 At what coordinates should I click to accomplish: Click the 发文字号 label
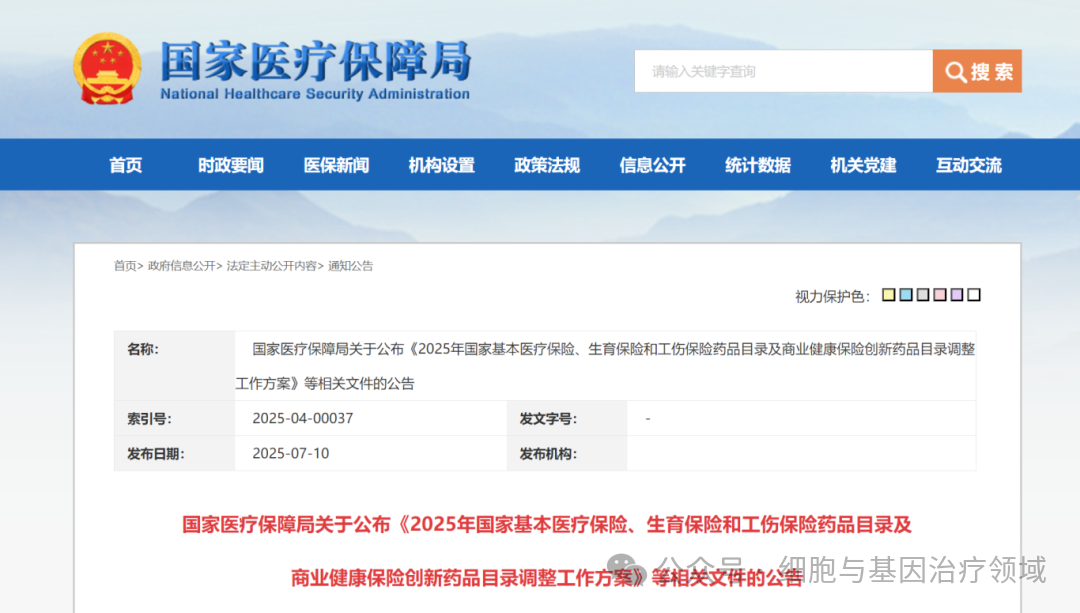[548, 419]
